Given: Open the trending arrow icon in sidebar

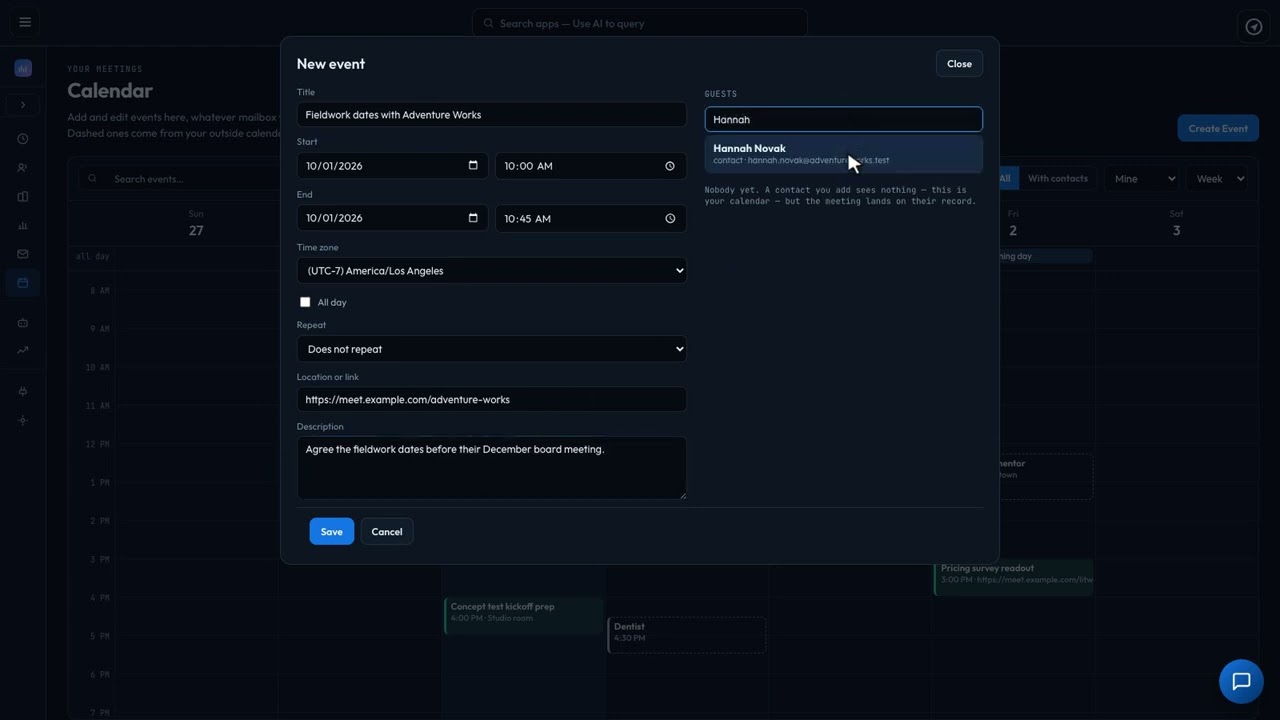Looking at the screenshot, I should tap(23, 350).
